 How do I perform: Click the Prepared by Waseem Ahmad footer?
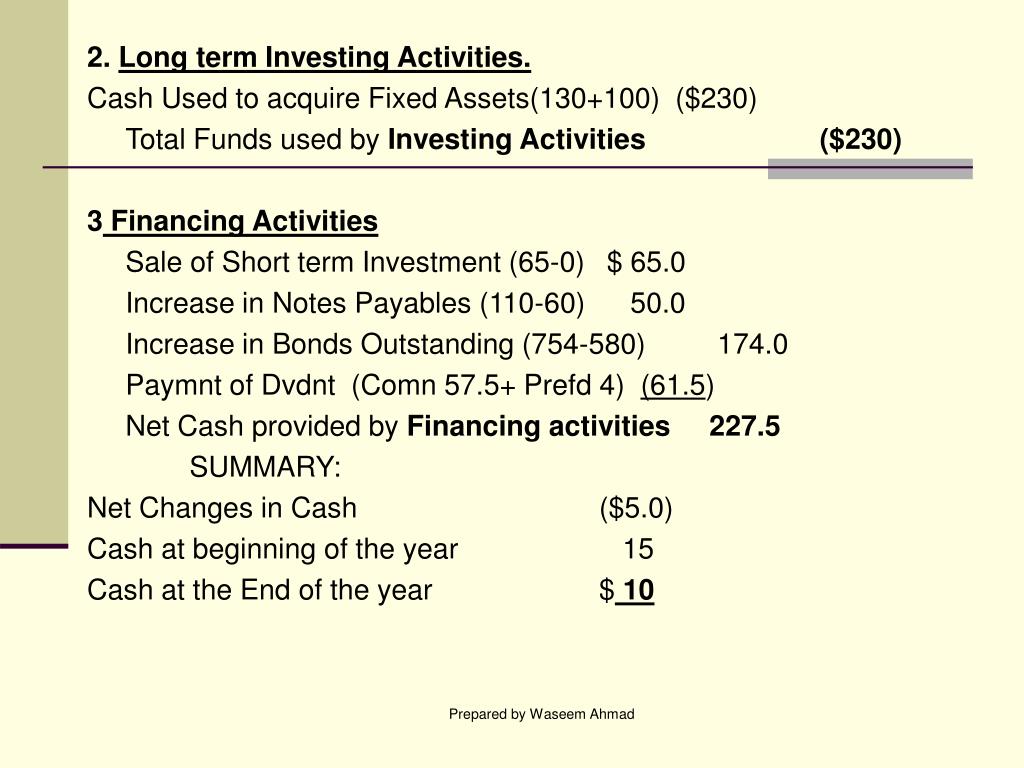pos(541,714)
